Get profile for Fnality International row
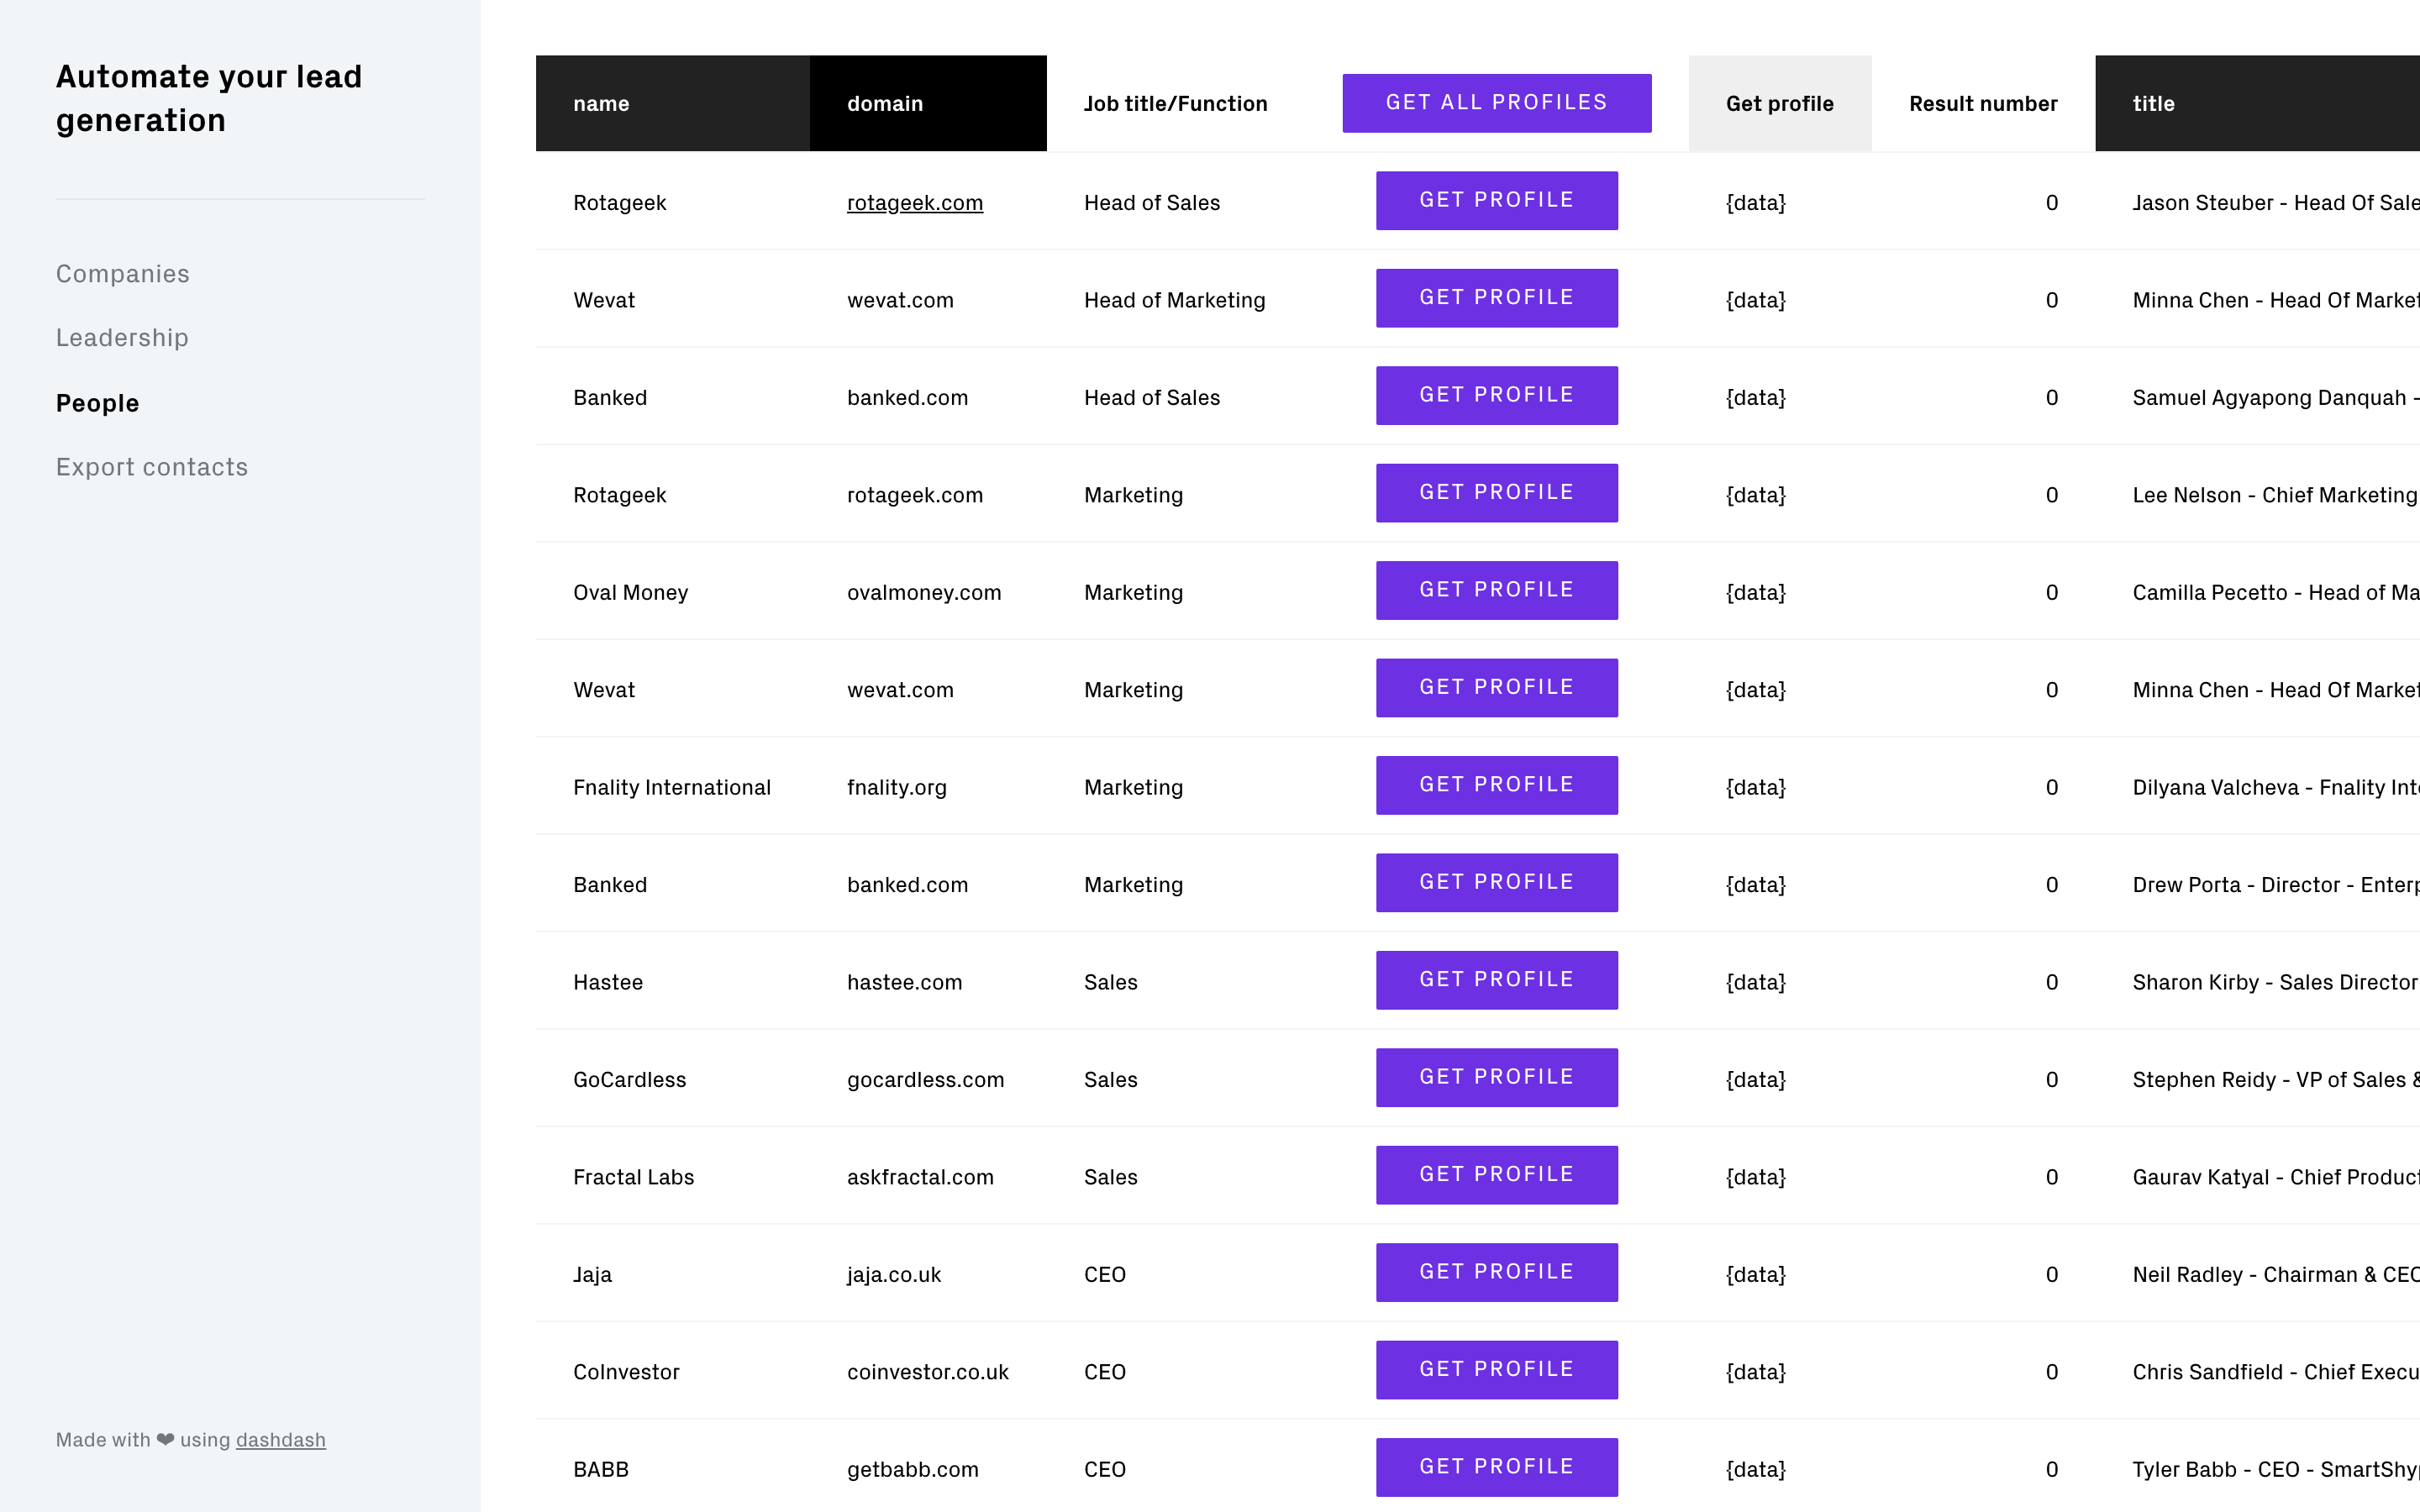The width and height of the screenshot is (2420, 1512). pos(1496,785)
